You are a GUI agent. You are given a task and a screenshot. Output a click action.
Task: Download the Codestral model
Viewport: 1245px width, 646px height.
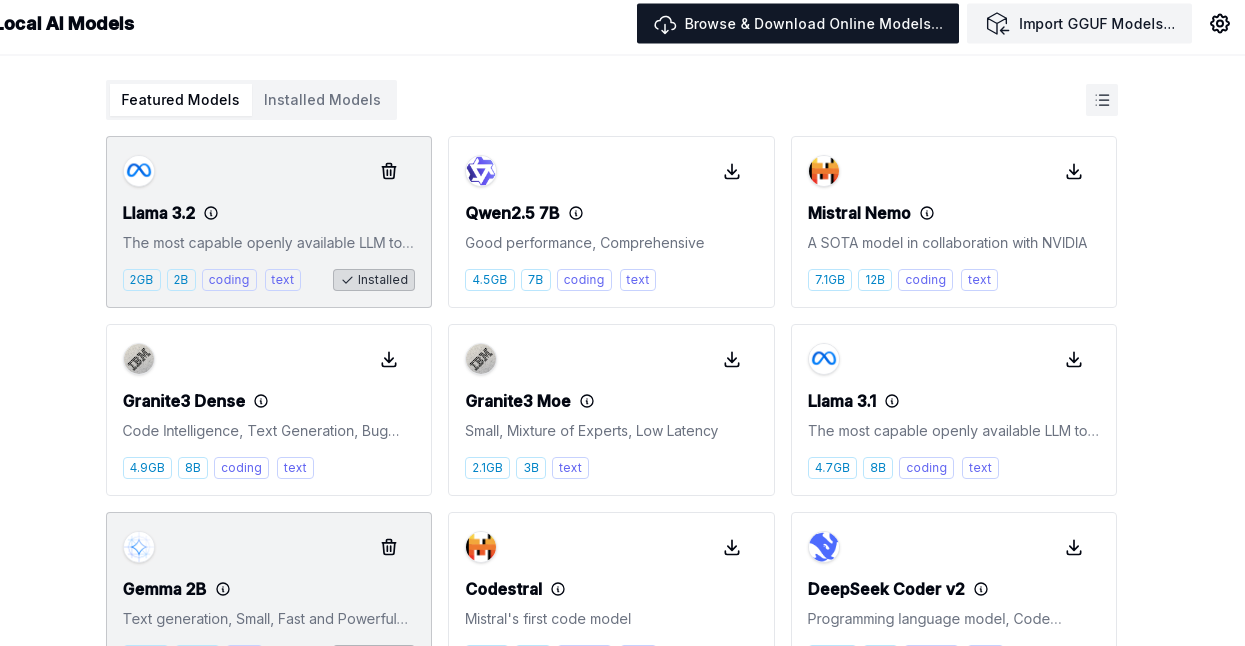tap(732, 547)
